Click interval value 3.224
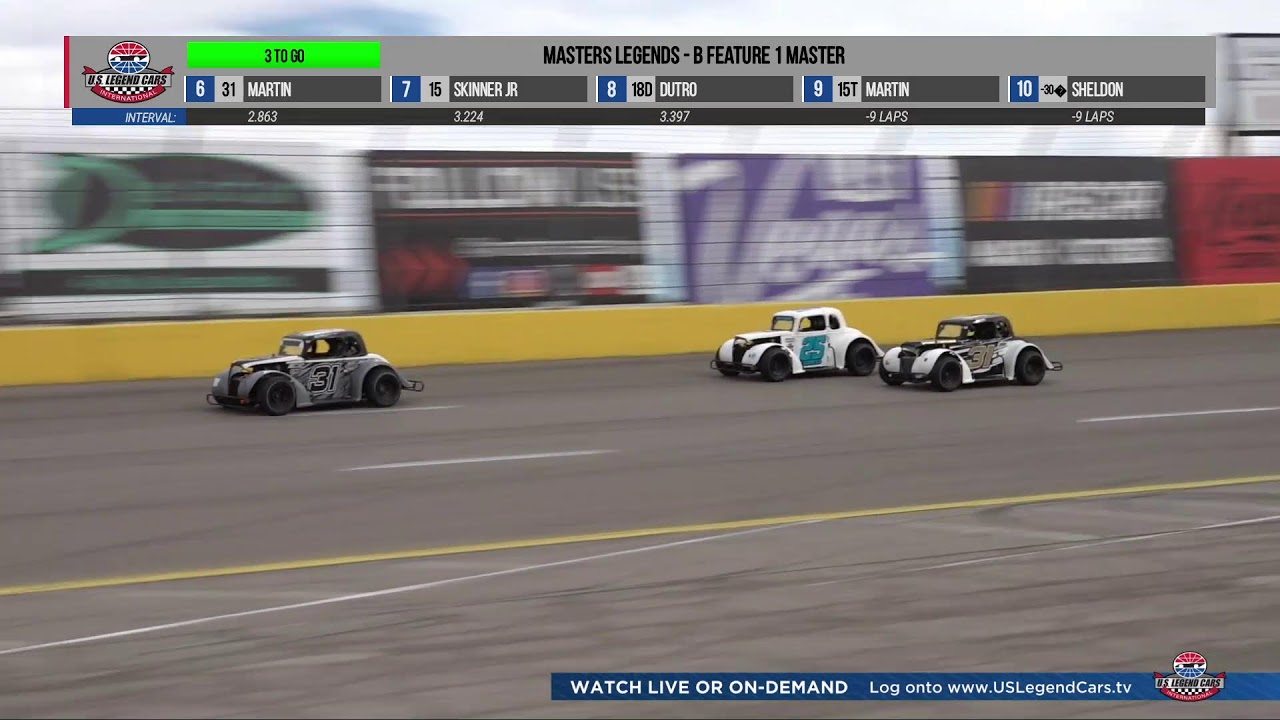The height and width of the screenshot is (720, 1280). (x=468, y=117)
